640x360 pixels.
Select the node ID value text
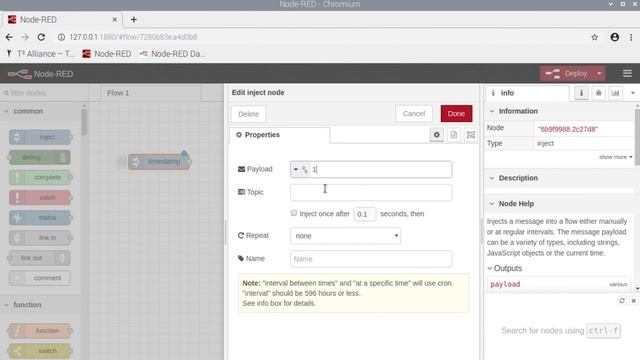(568, 129)
